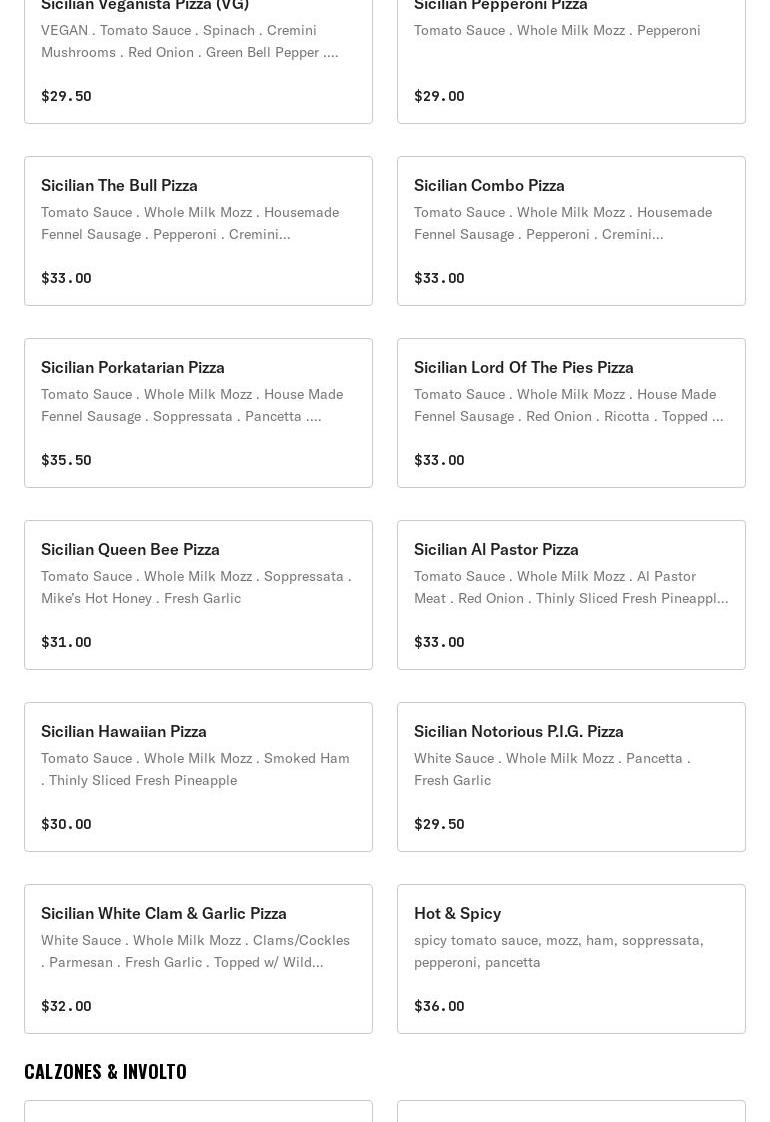Click the Sicilian Pepperoni Pizza $29.00 price
Screen dimensions: 770x1122
(x=439, y=96)
